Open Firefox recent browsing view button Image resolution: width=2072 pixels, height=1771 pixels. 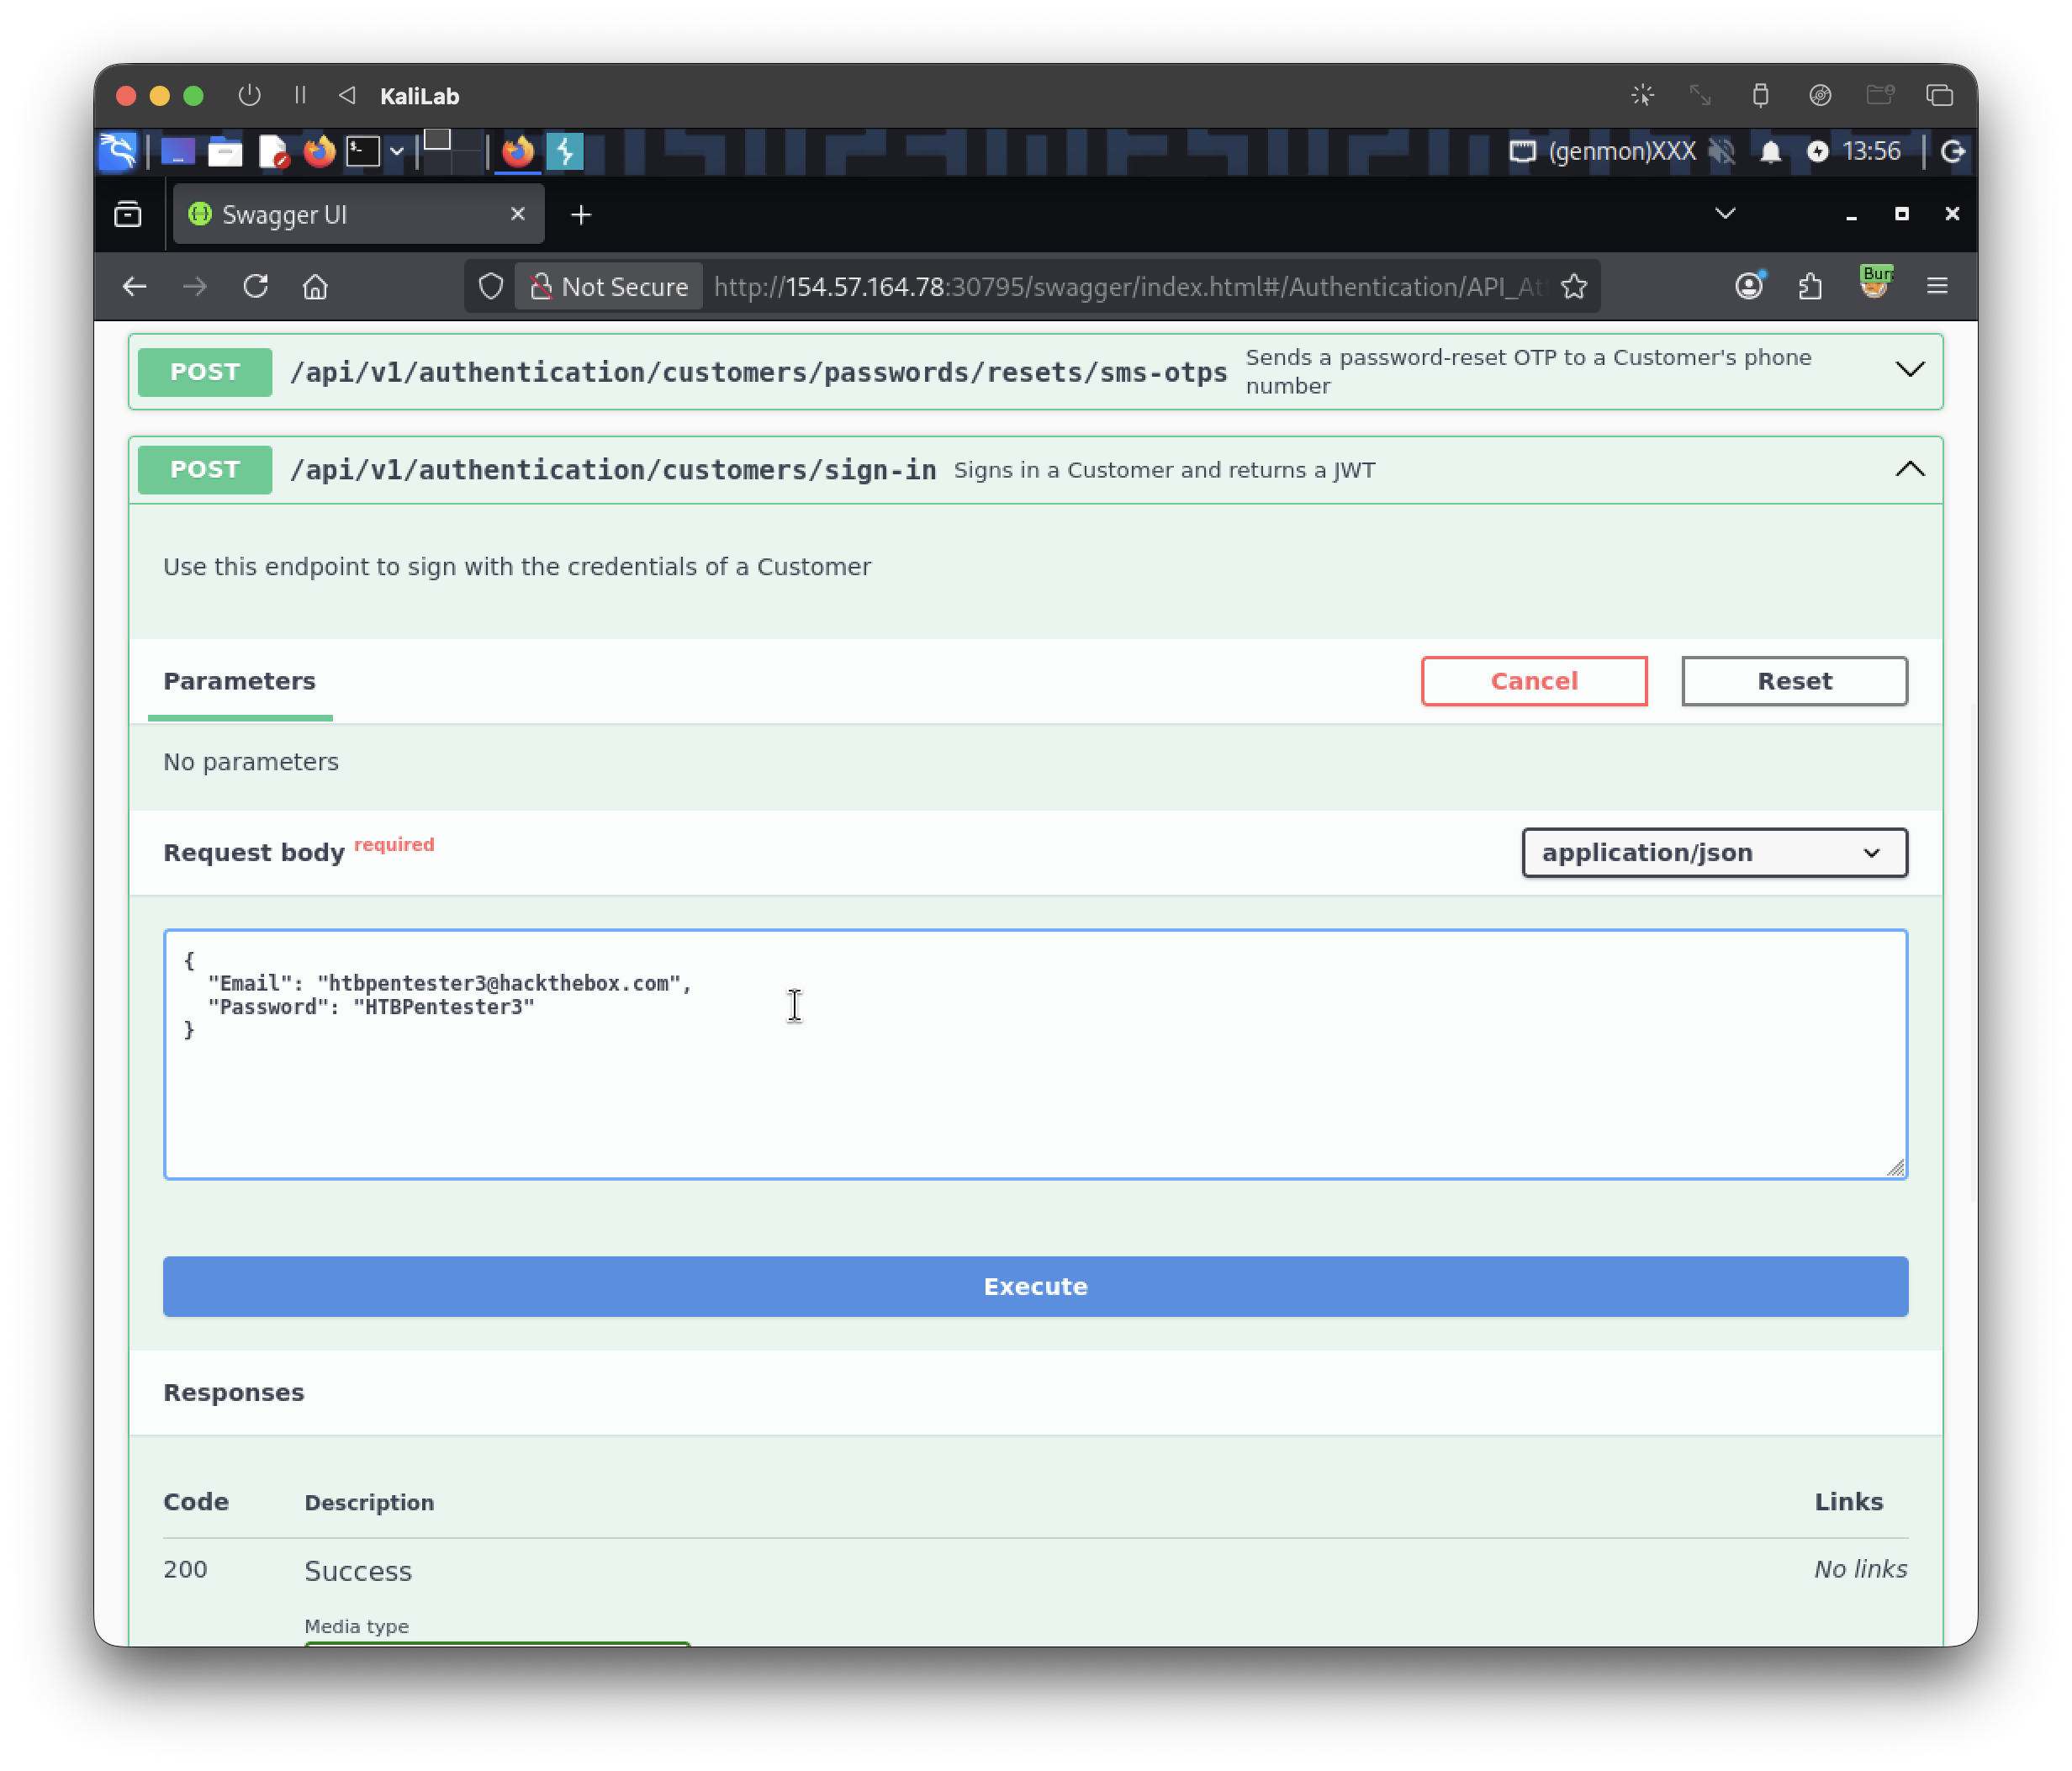tap(127, 214)
